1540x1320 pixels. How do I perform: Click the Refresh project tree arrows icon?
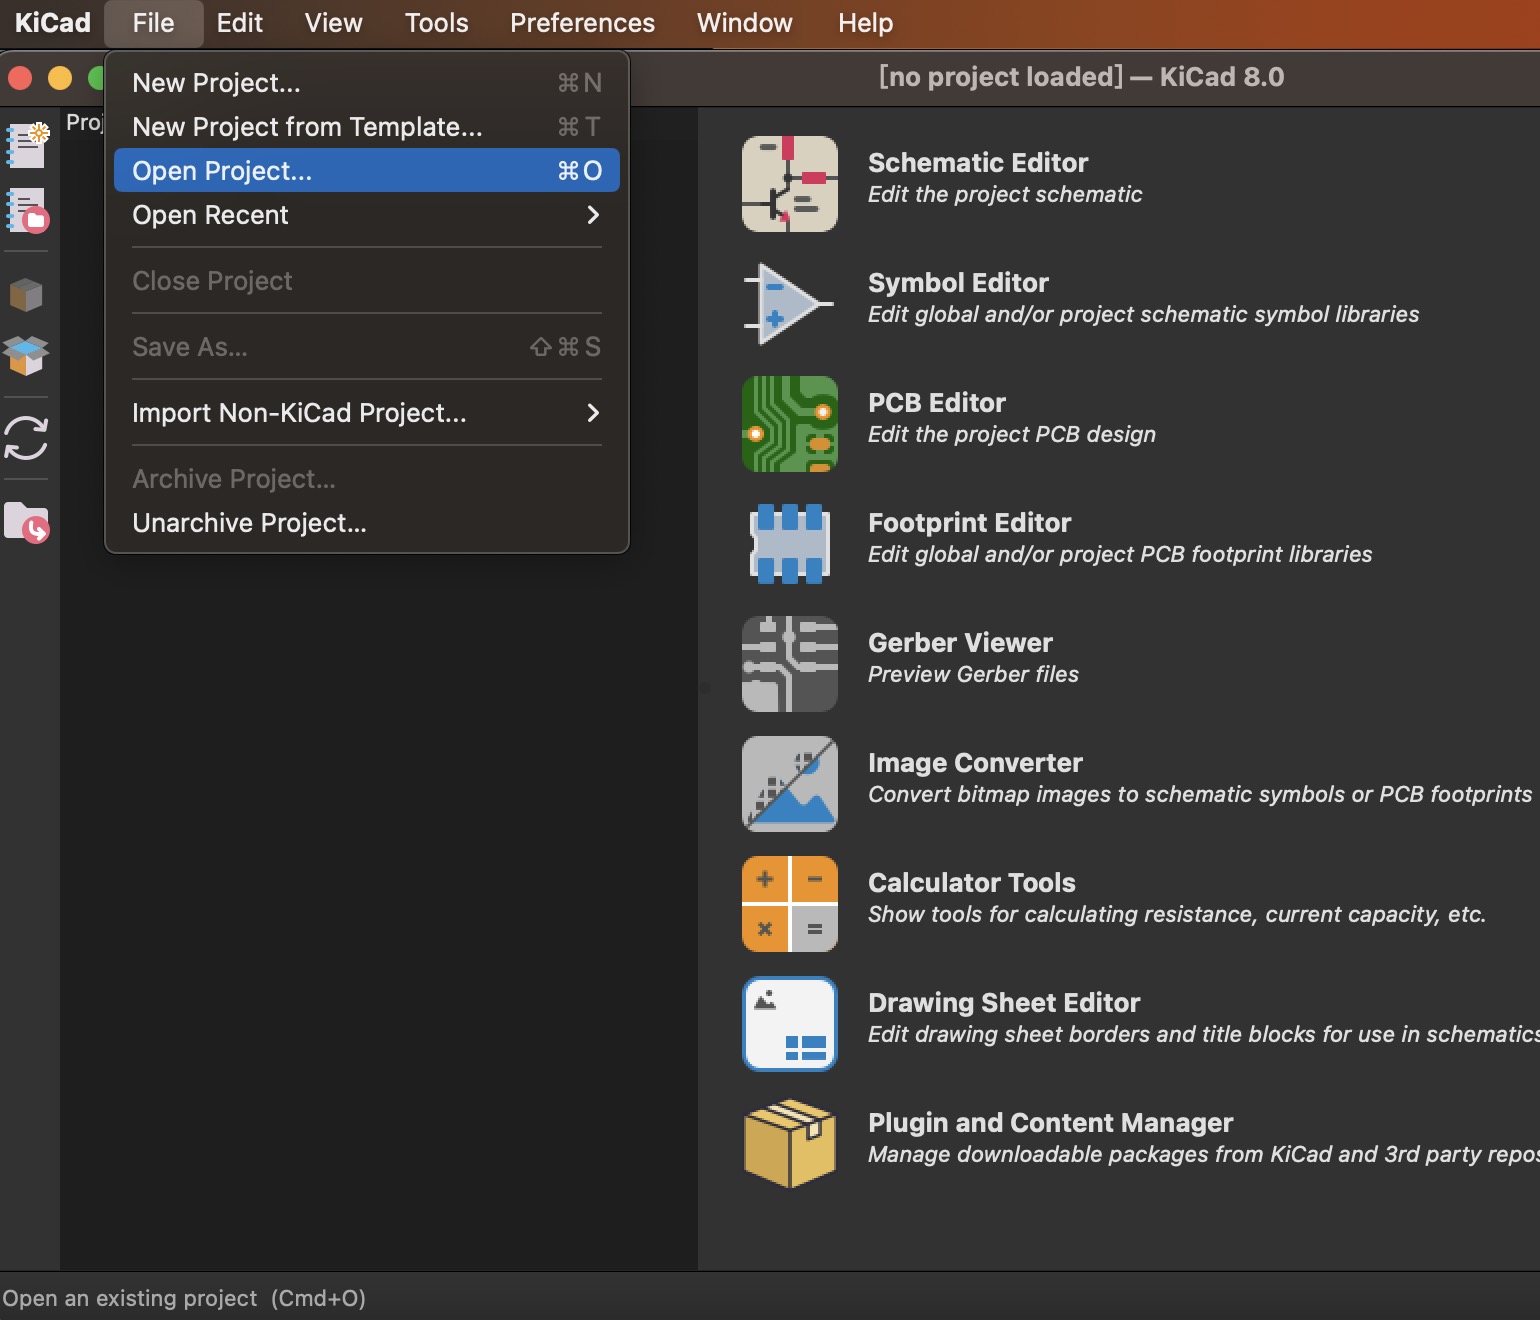point(27,438)
